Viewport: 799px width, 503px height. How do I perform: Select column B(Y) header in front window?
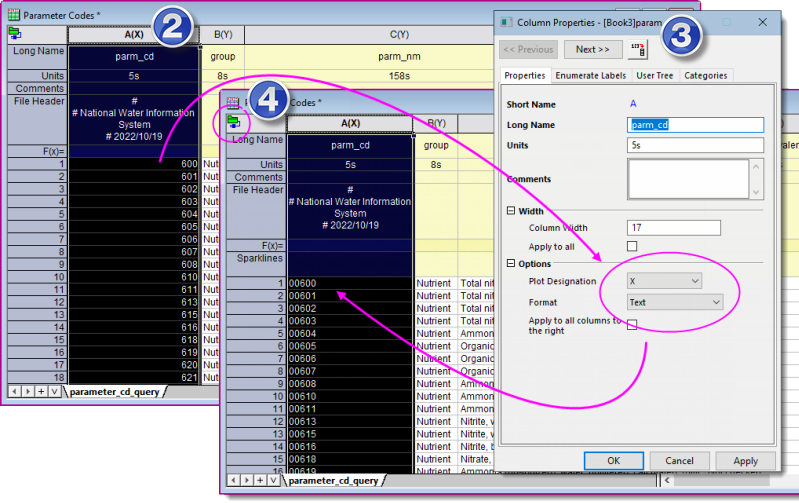pyautogui.click(x=436, y=123)
